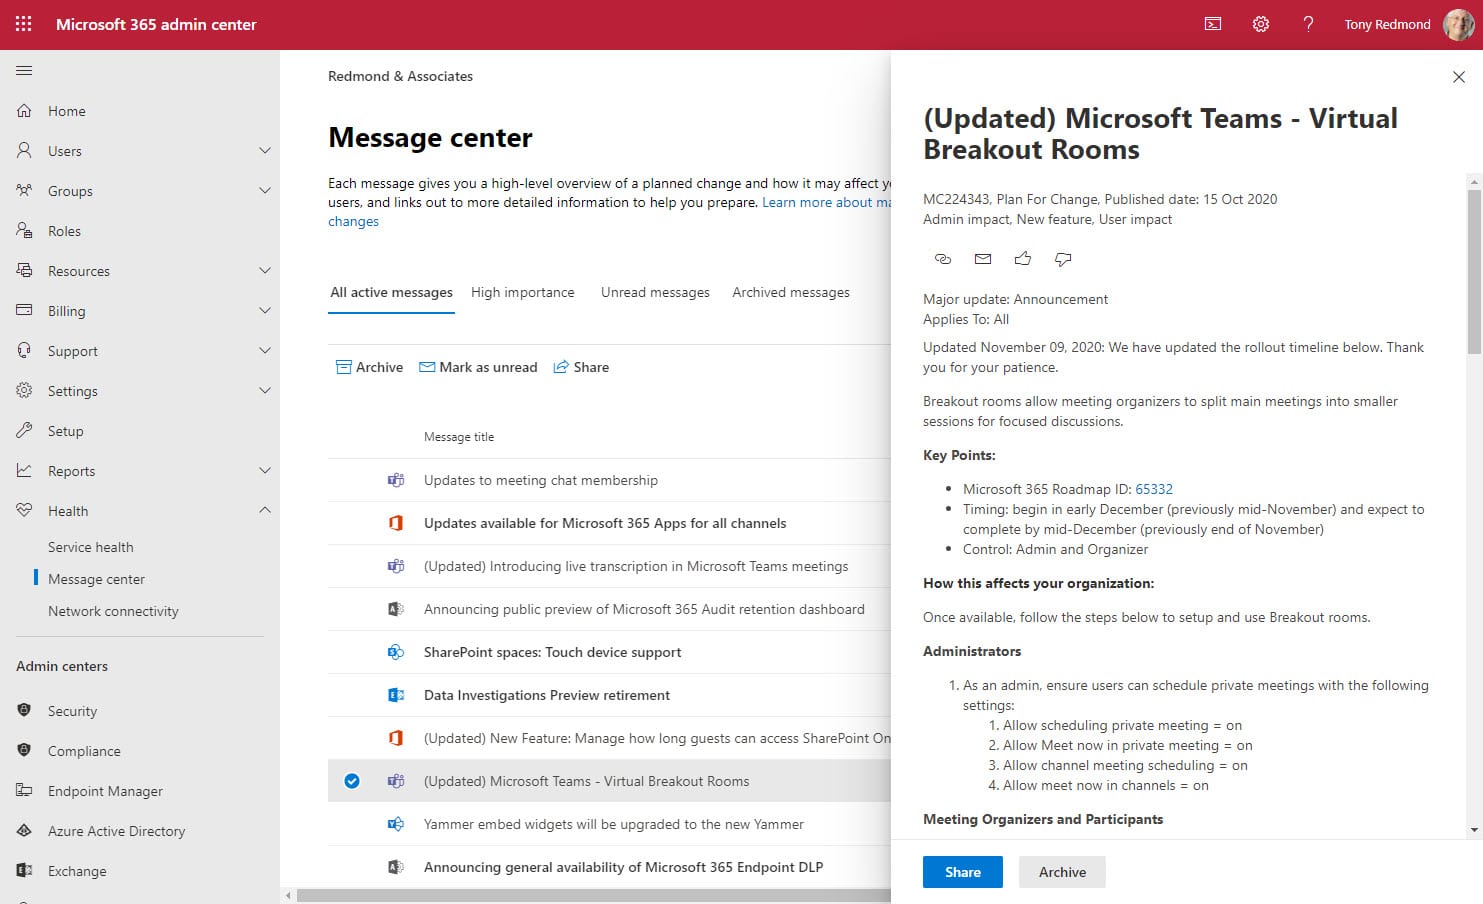Expand the Settings navigation section
The width and height of the screenshot is (1483, 904).
coord(265,391)
